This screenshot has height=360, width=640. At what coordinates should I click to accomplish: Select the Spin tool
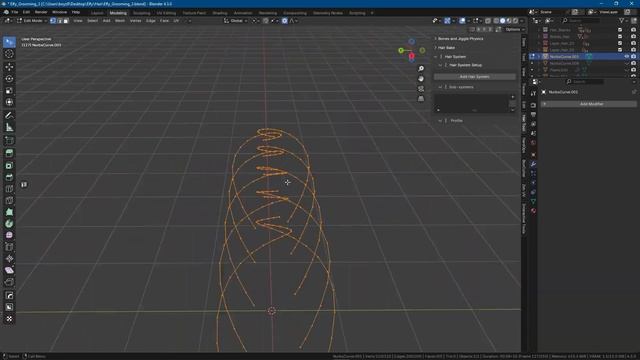(x=9, y=224)
